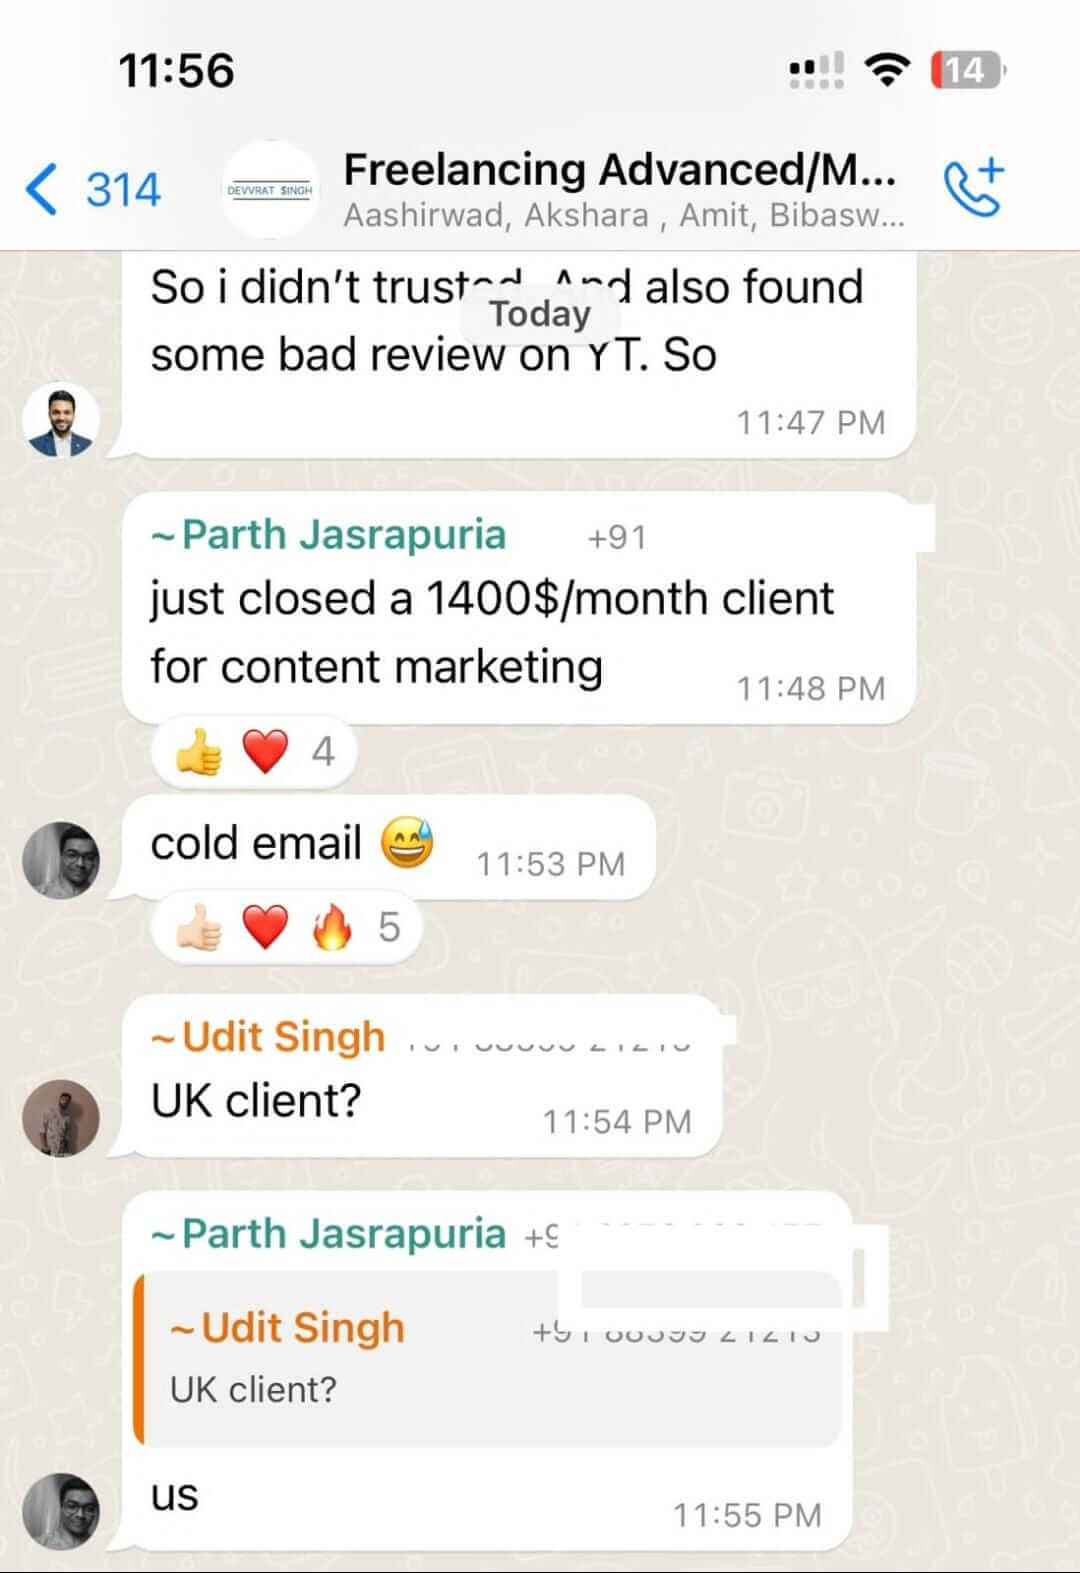Start a group call with phone plus icon
Viewport: 1080px width, 1573px height.
(x=973, y=187)
